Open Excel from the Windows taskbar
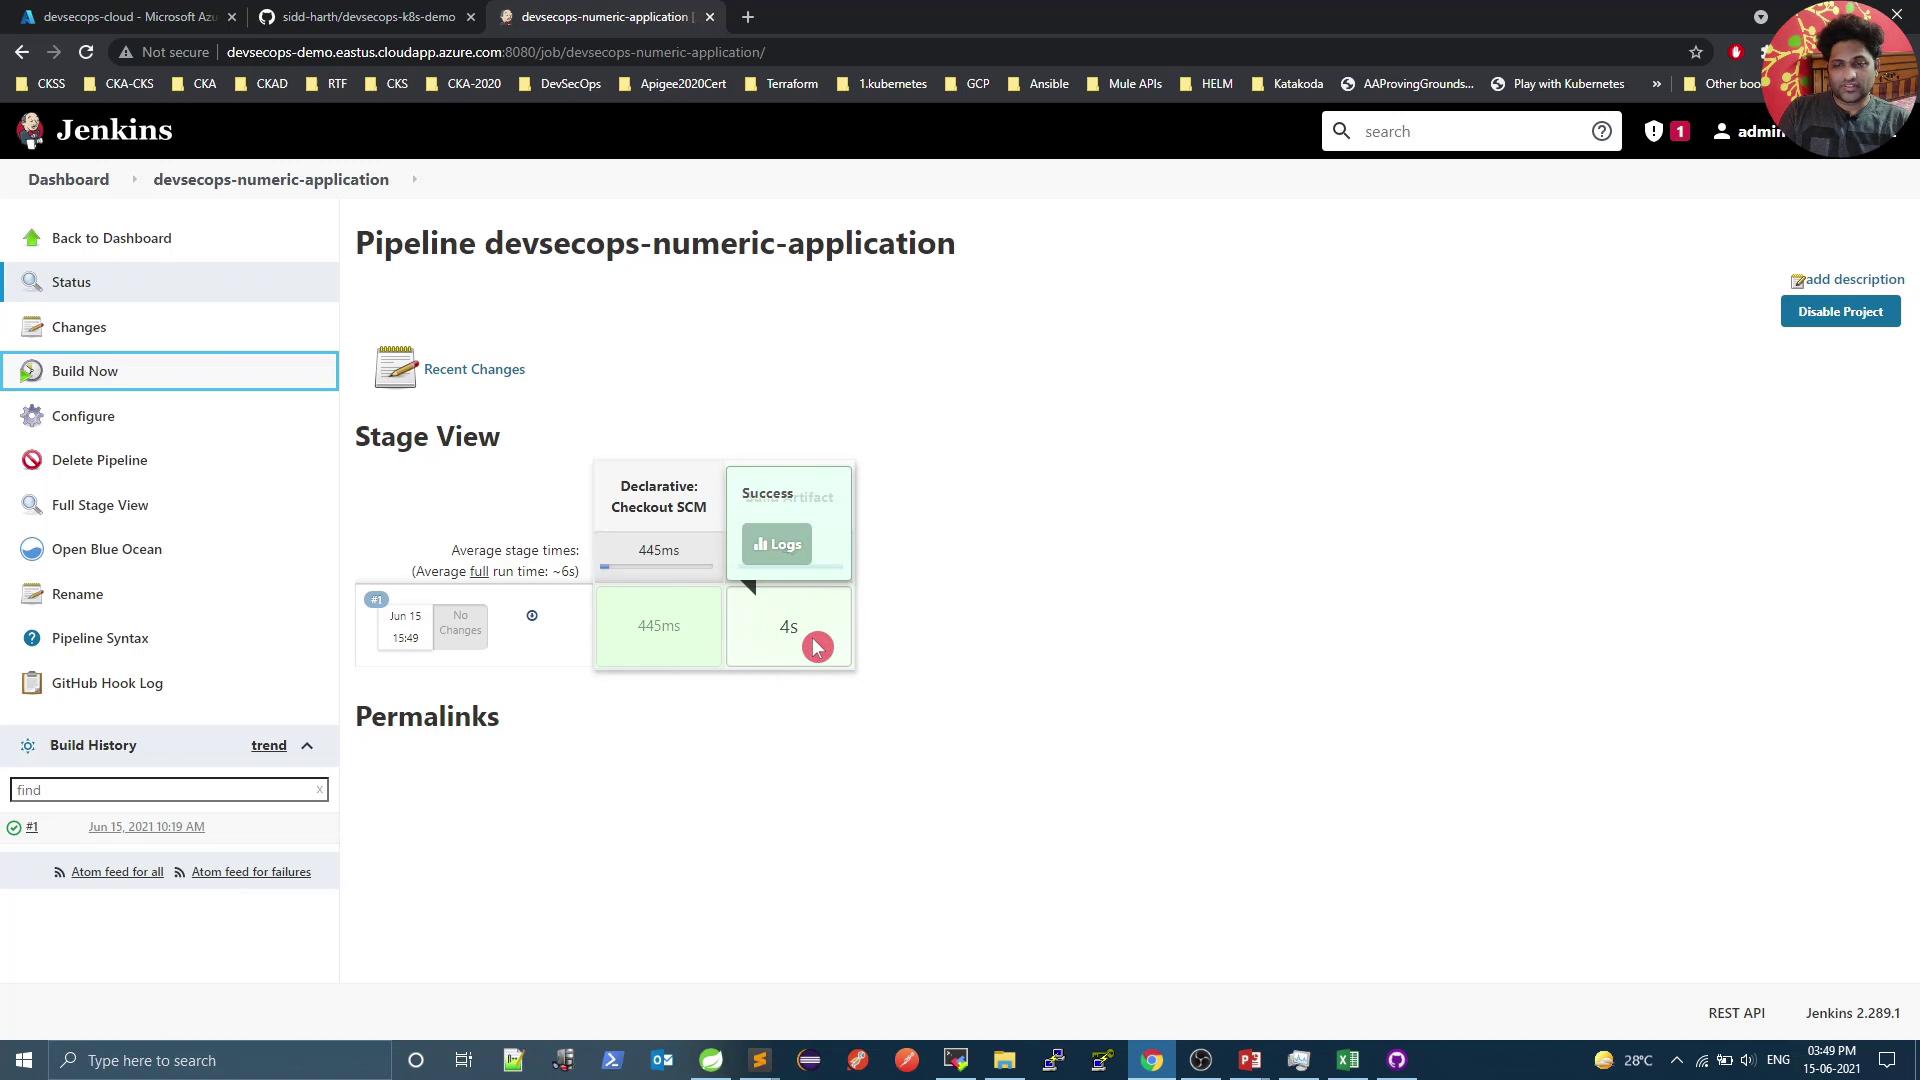 [1347, 1060]
